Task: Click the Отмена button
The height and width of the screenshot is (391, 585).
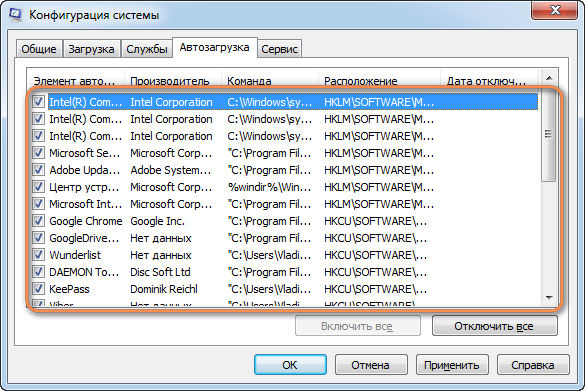Action: (370, 365)
